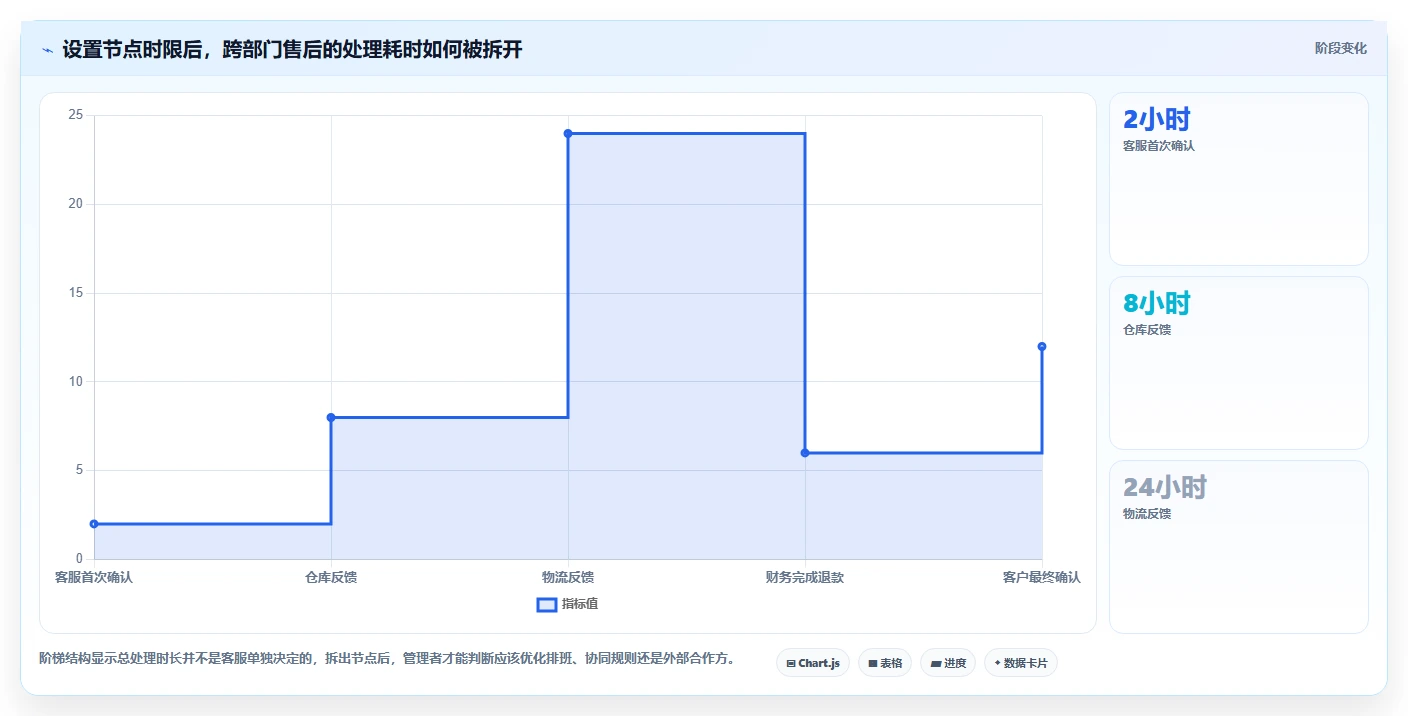Screen dimensions: 1408x716
Task: Click the data point at 财务完成退款
Action: click(x=805, y=453)
